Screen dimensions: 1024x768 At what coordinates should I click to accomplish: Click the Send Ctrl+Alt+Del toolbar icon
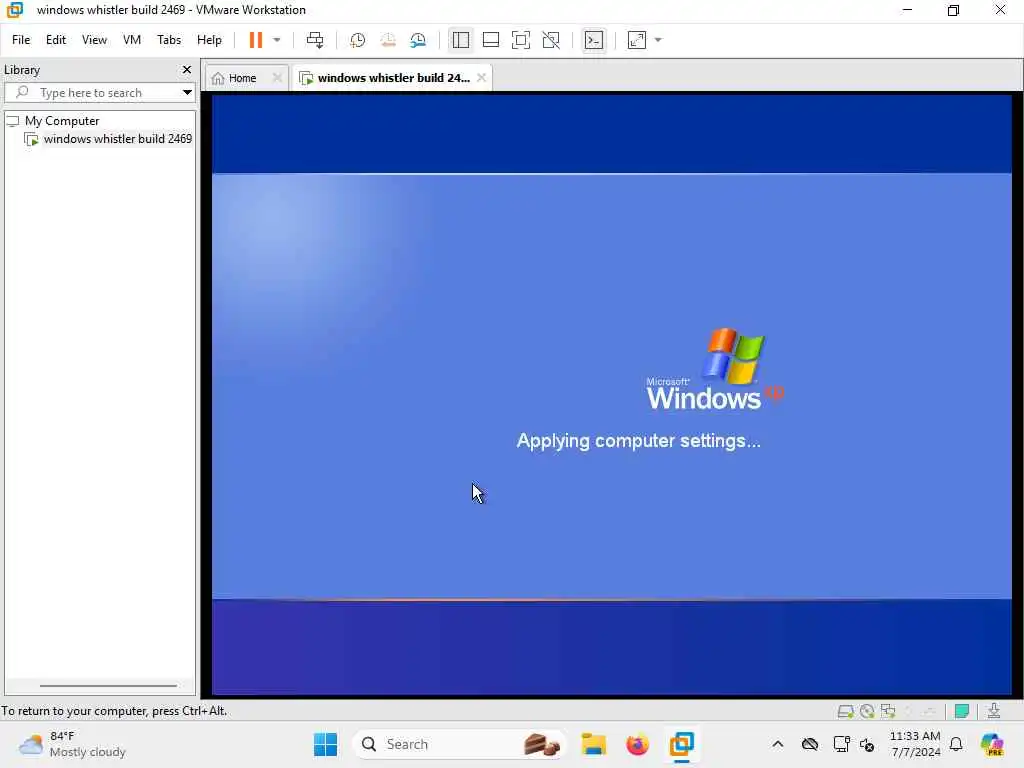pyautogui.click(x=315, y=40)
